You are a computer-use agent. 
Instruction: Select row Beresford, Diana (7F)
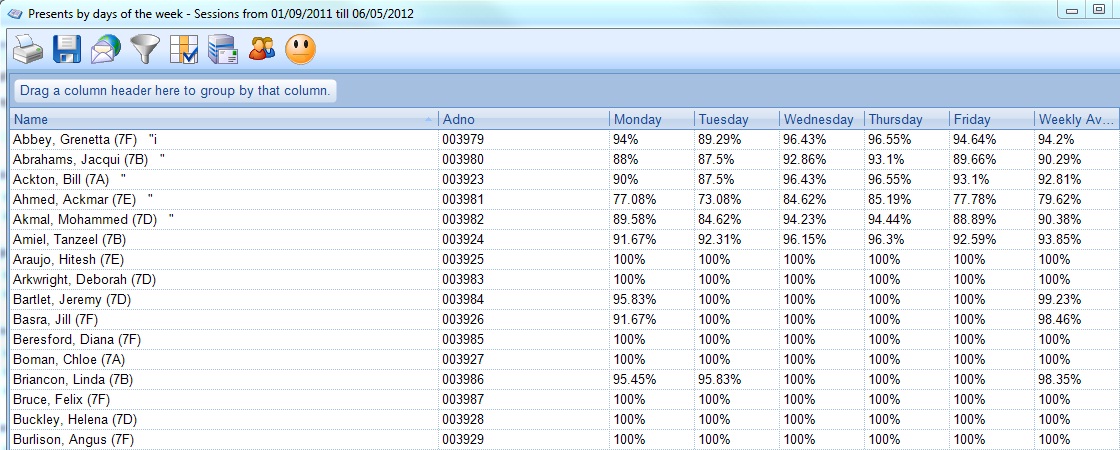[565, 339]
